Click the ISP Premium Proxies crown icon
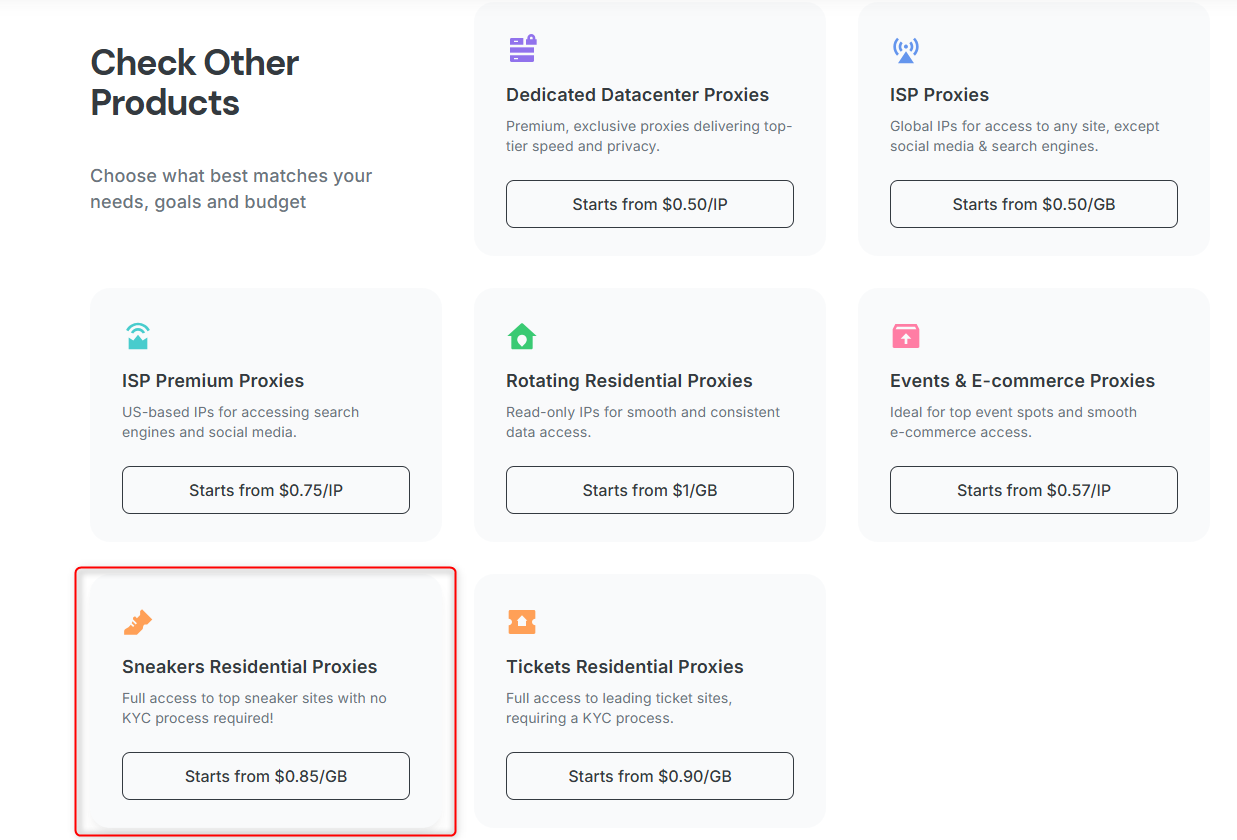Screen dimensions: 1237x840 (x=138, y=335)
